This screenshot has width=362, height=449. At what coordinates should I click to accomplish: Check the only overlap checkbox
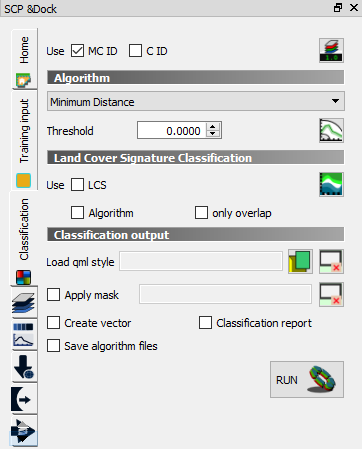click(x=201, y=213)
